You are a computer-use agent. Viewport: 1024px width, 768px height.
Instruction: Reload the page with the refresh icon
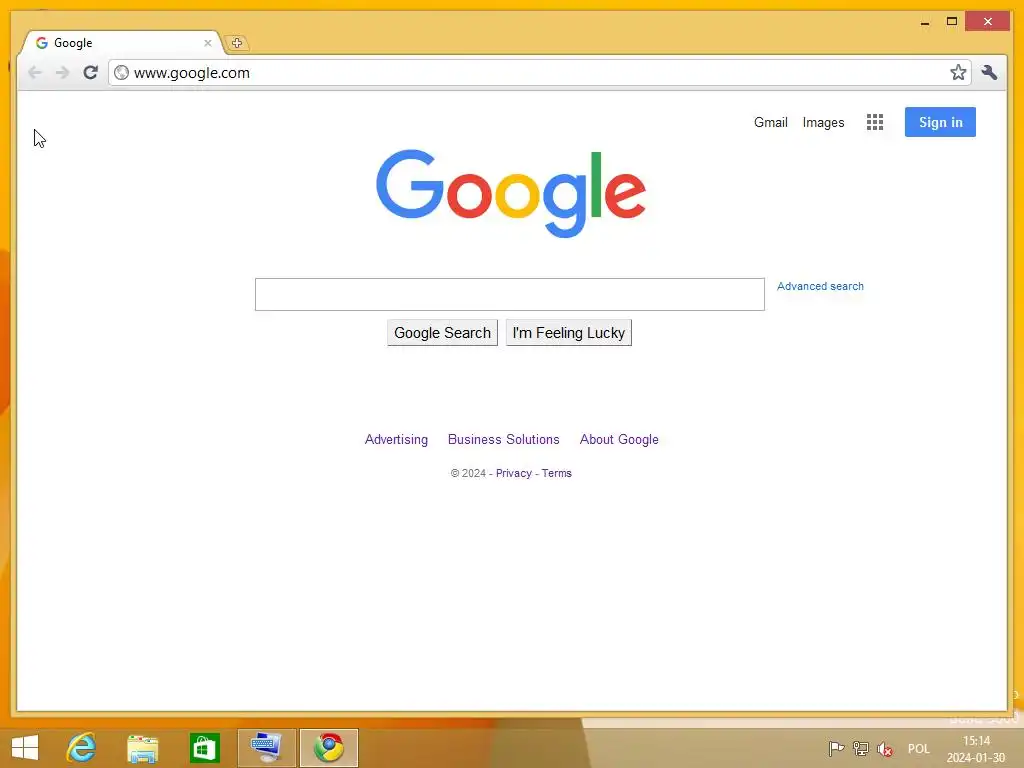[x=91, y=72]
